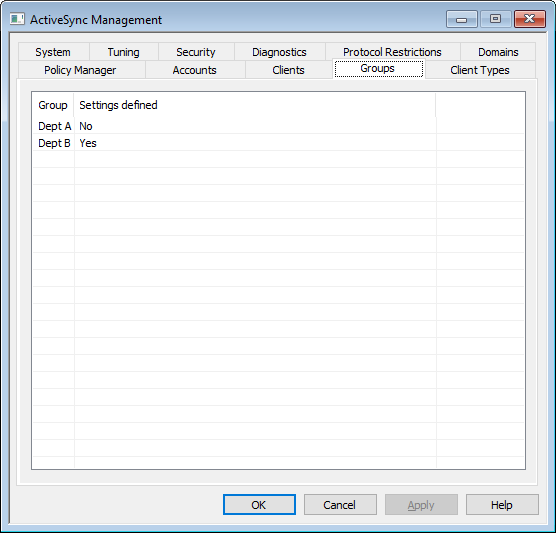Open the Policy Manager tab
Image resolution: width=556 pixels, height=533 pixels.
pos(80,70)
